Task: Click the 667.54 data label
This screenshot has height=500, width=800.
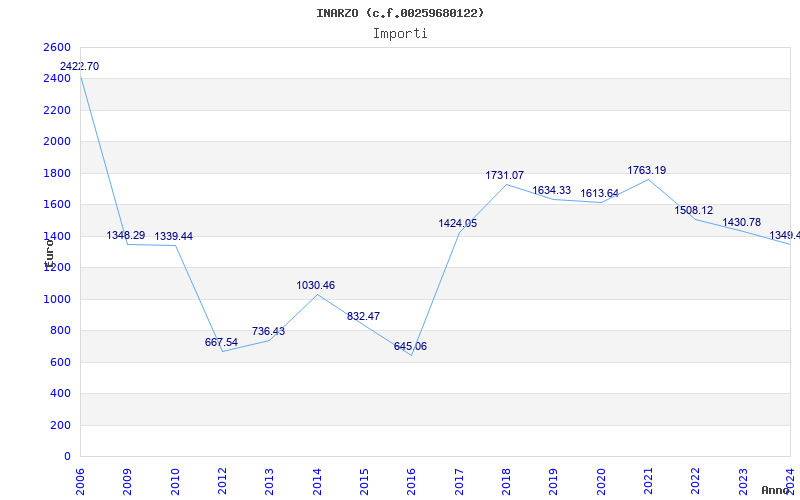Action: 221,342
